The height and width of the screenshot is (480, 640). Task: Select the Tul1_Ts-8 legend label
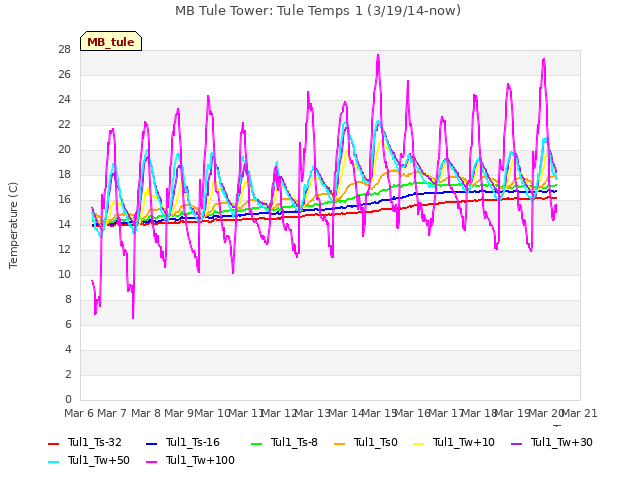click(x=294, y=442)
